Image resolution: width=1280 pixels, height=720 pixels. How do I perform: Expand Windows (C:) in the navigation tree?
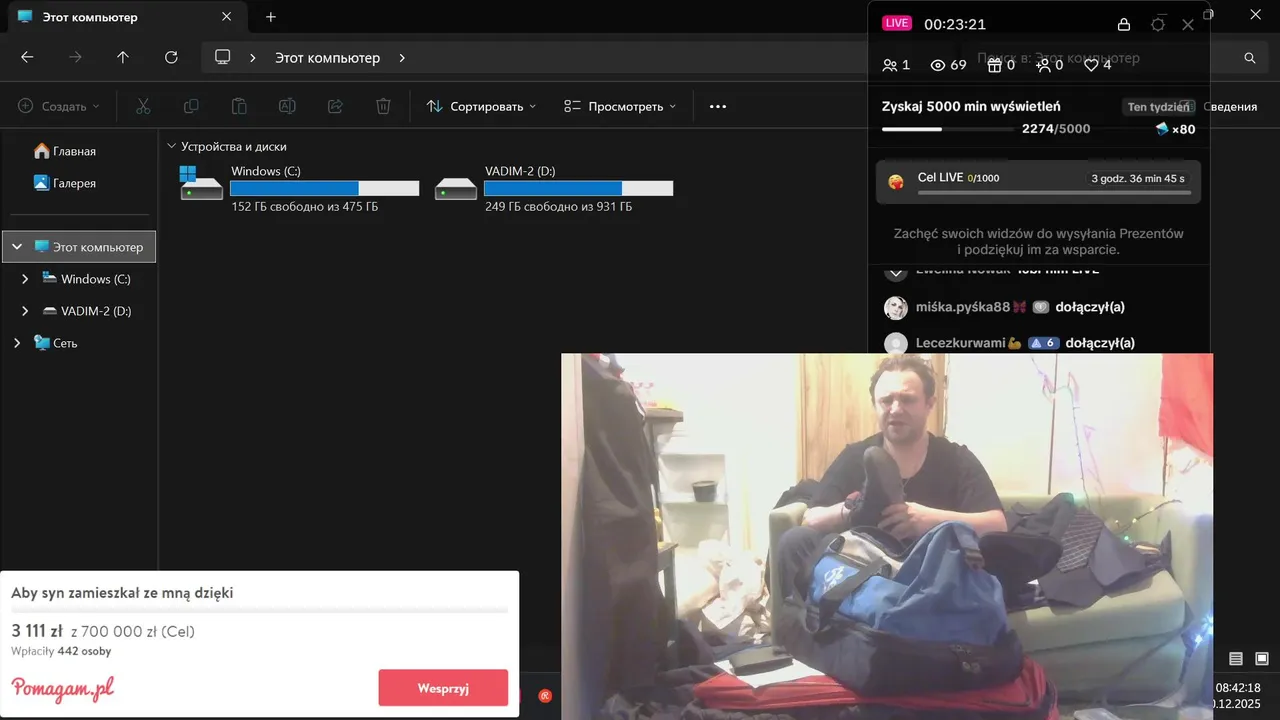25,279
